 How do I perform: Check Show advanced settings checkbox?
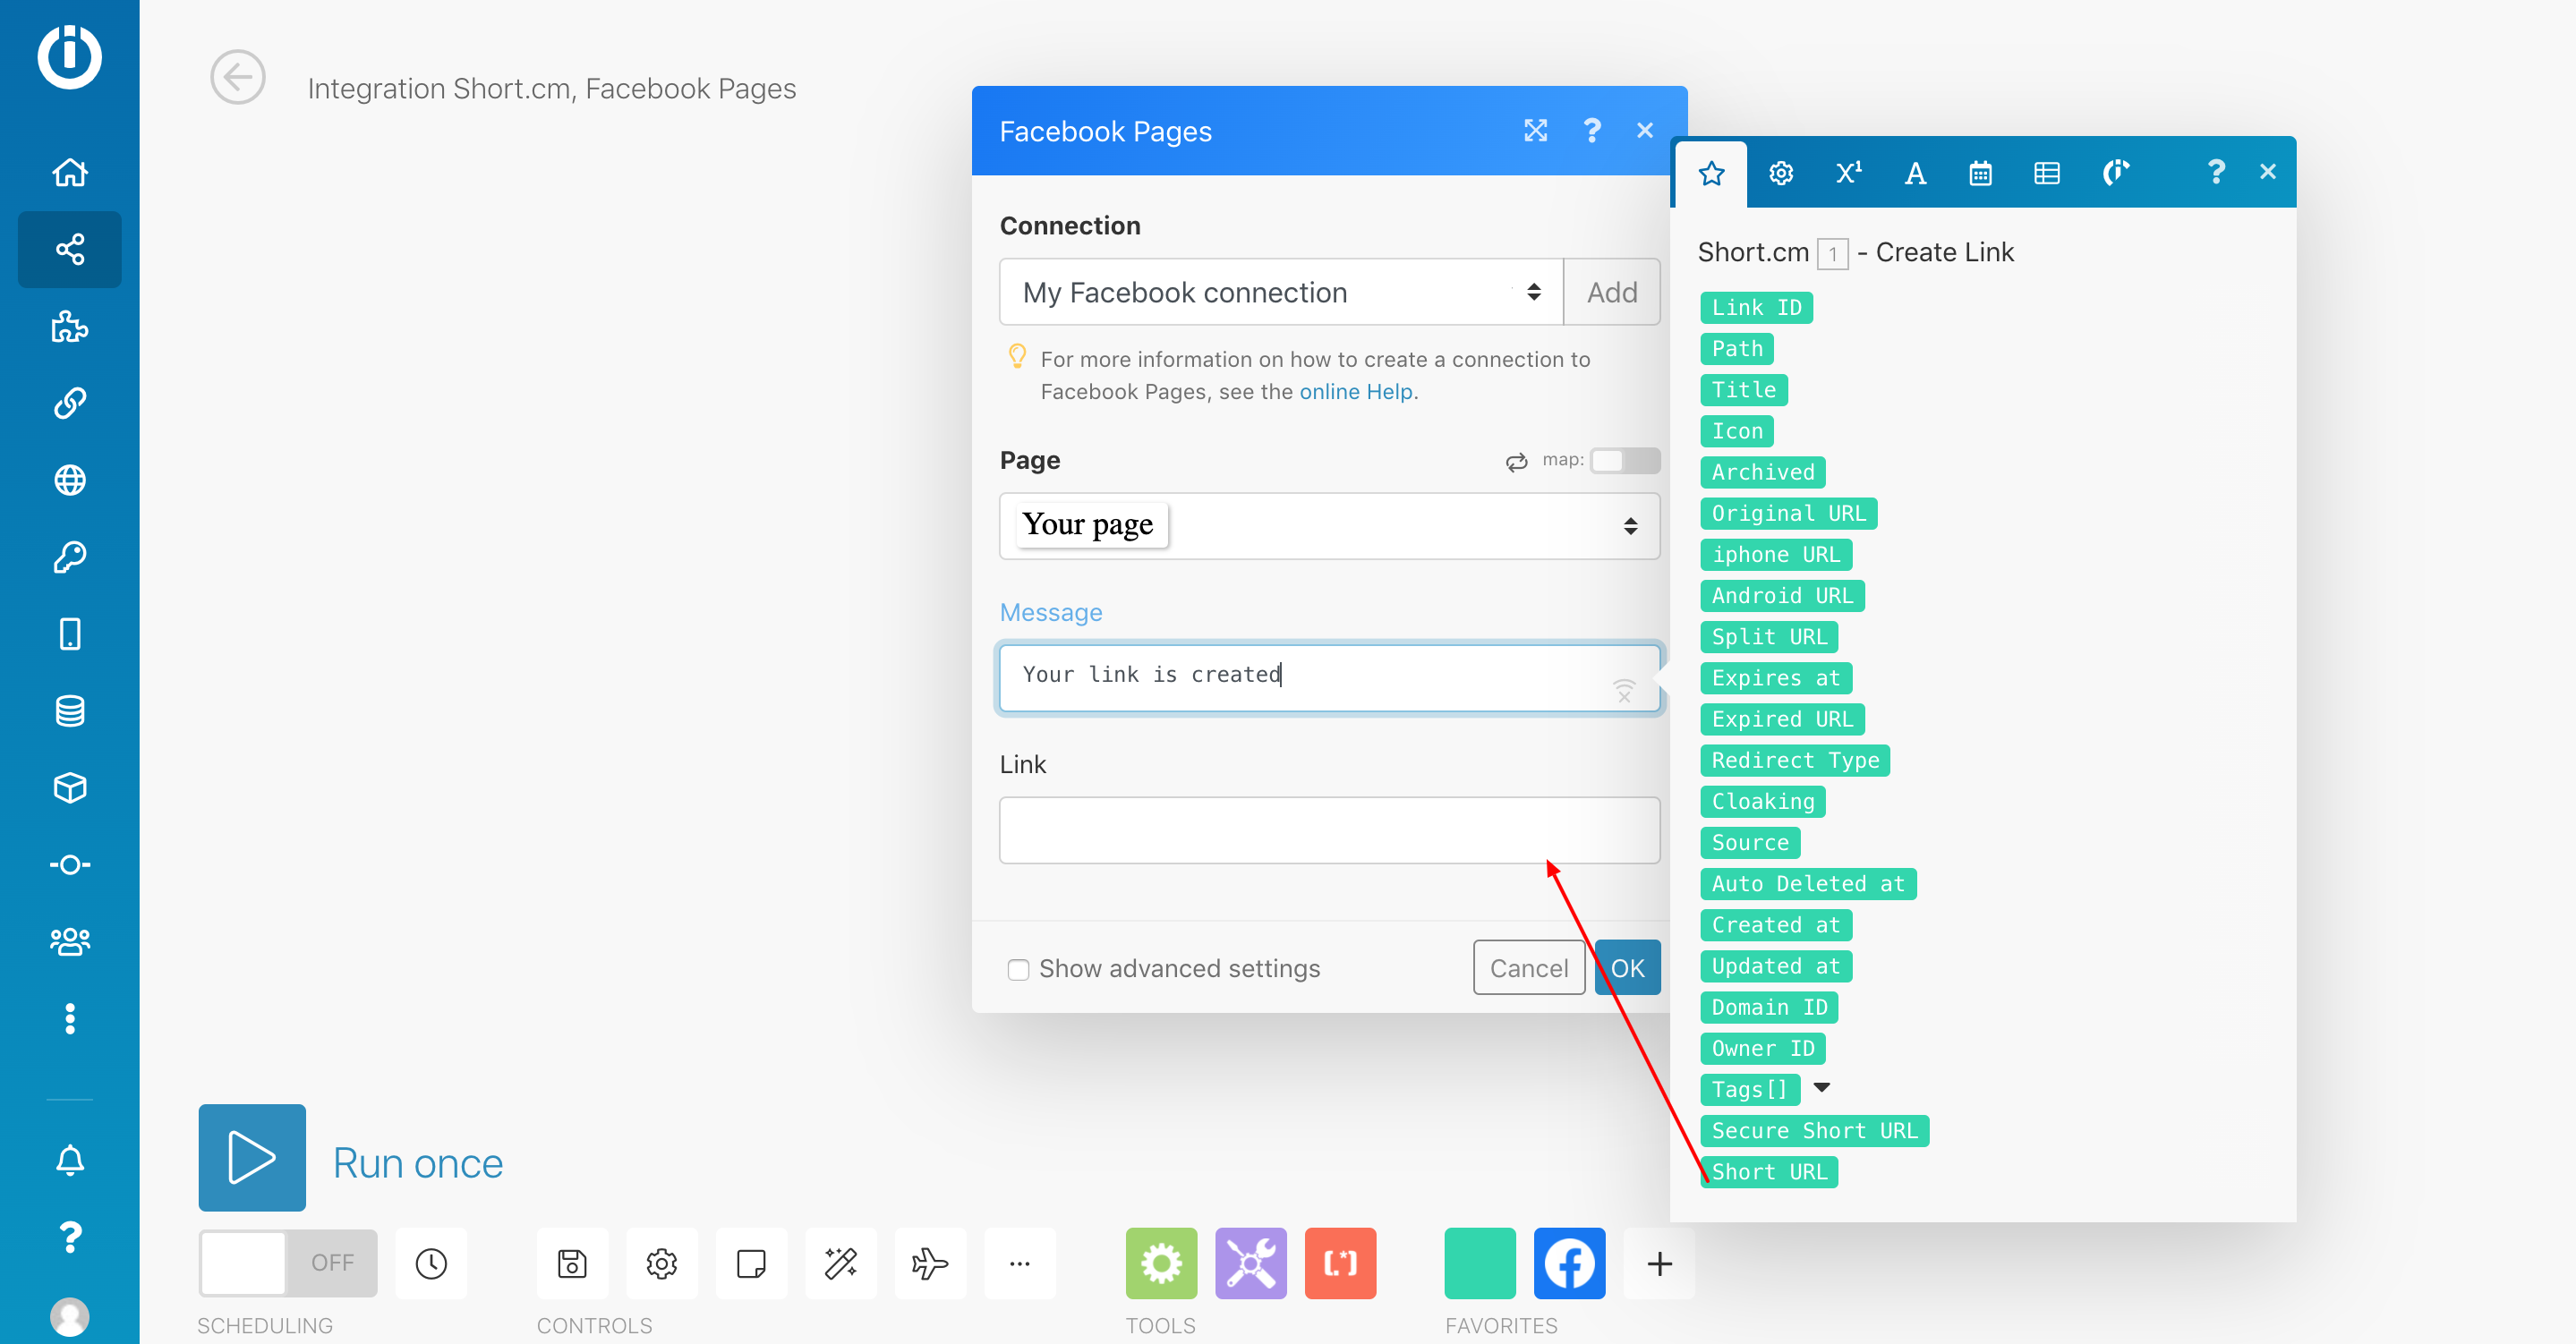[x=1018, y=969]
